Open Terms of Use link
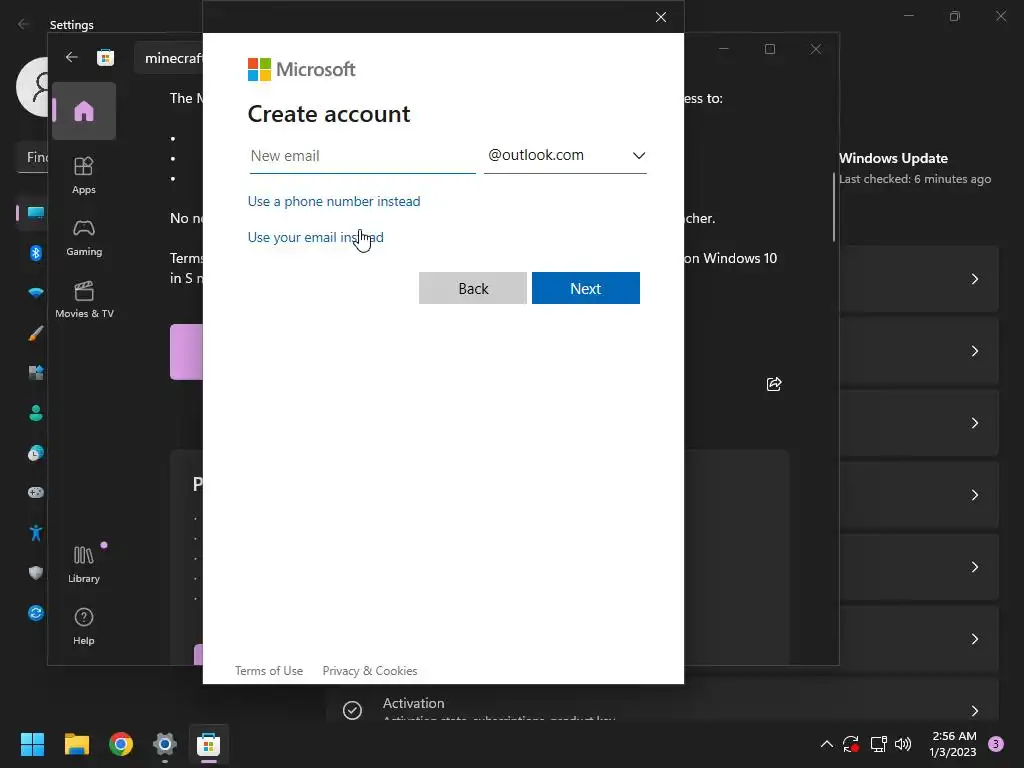1024x768 pixels. (x=269, y=671)
